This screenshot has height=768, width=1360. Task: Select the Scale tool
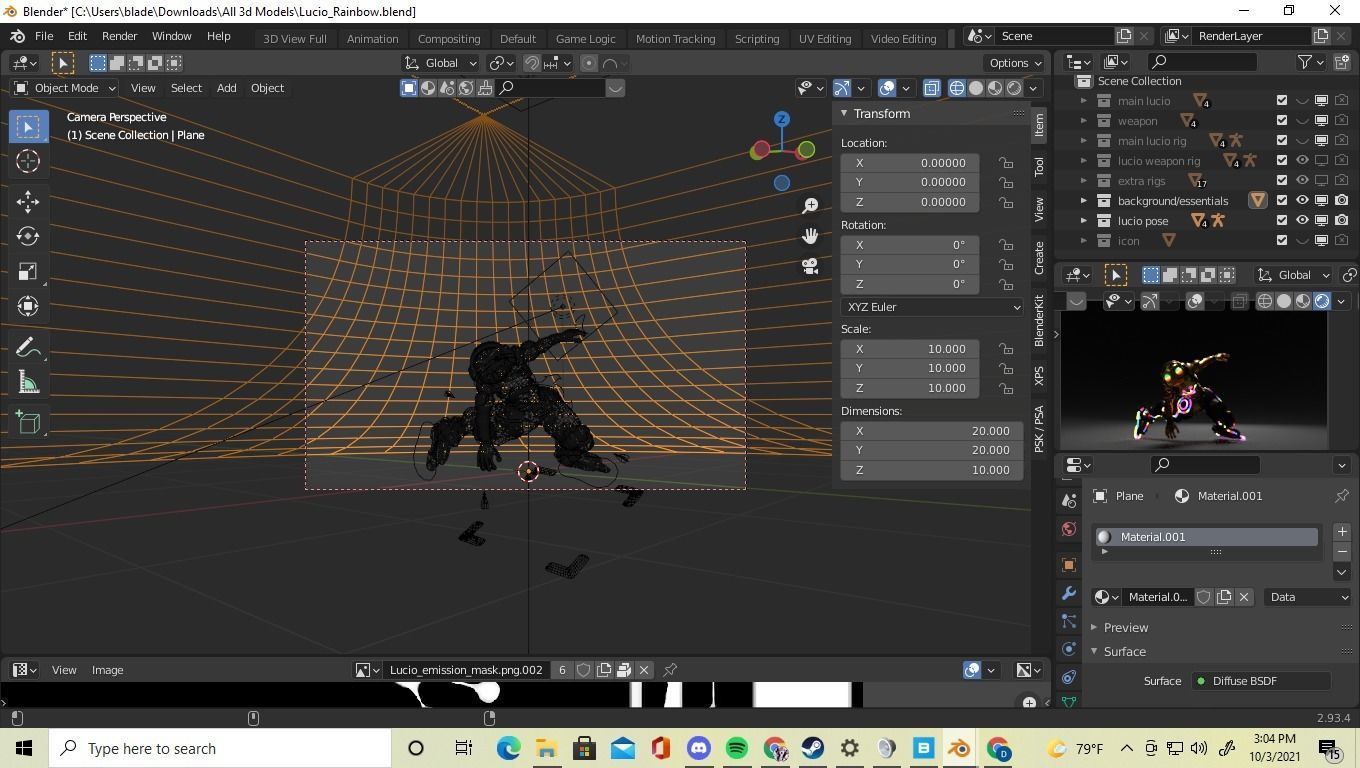pyautogui.click(x=28, y=271)
